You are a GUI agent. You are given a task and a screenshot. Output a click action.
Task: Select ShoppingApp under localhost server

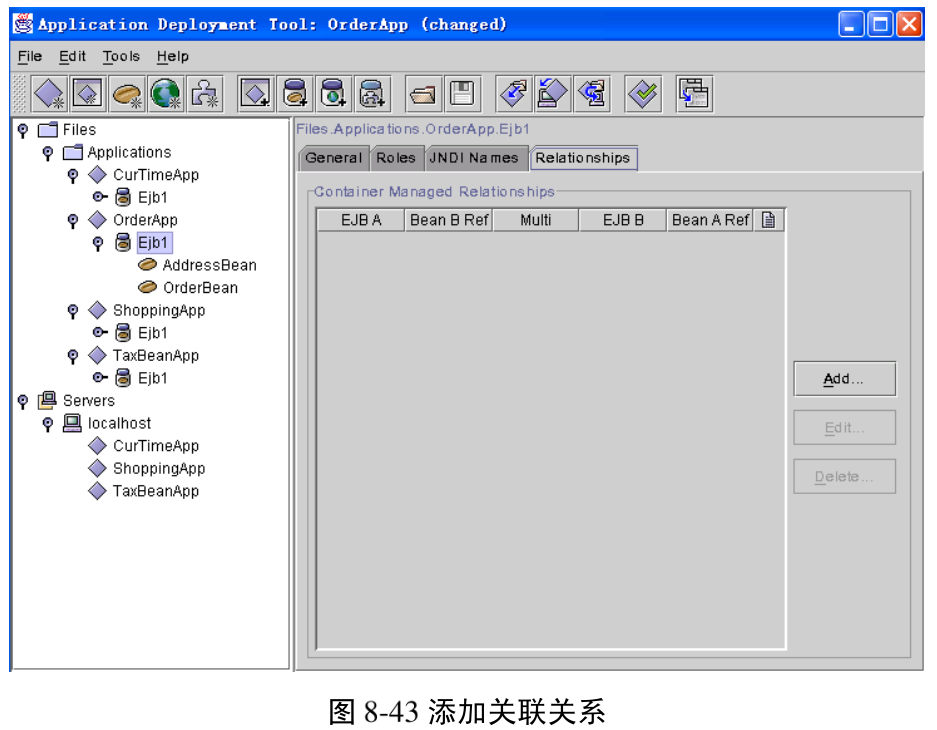[x=159, y=468]
